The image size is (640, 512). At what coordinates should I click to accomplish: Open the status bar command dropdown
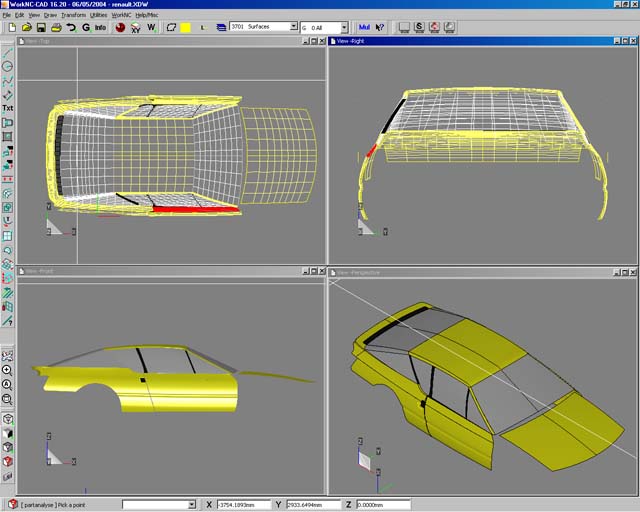(190, 505)
